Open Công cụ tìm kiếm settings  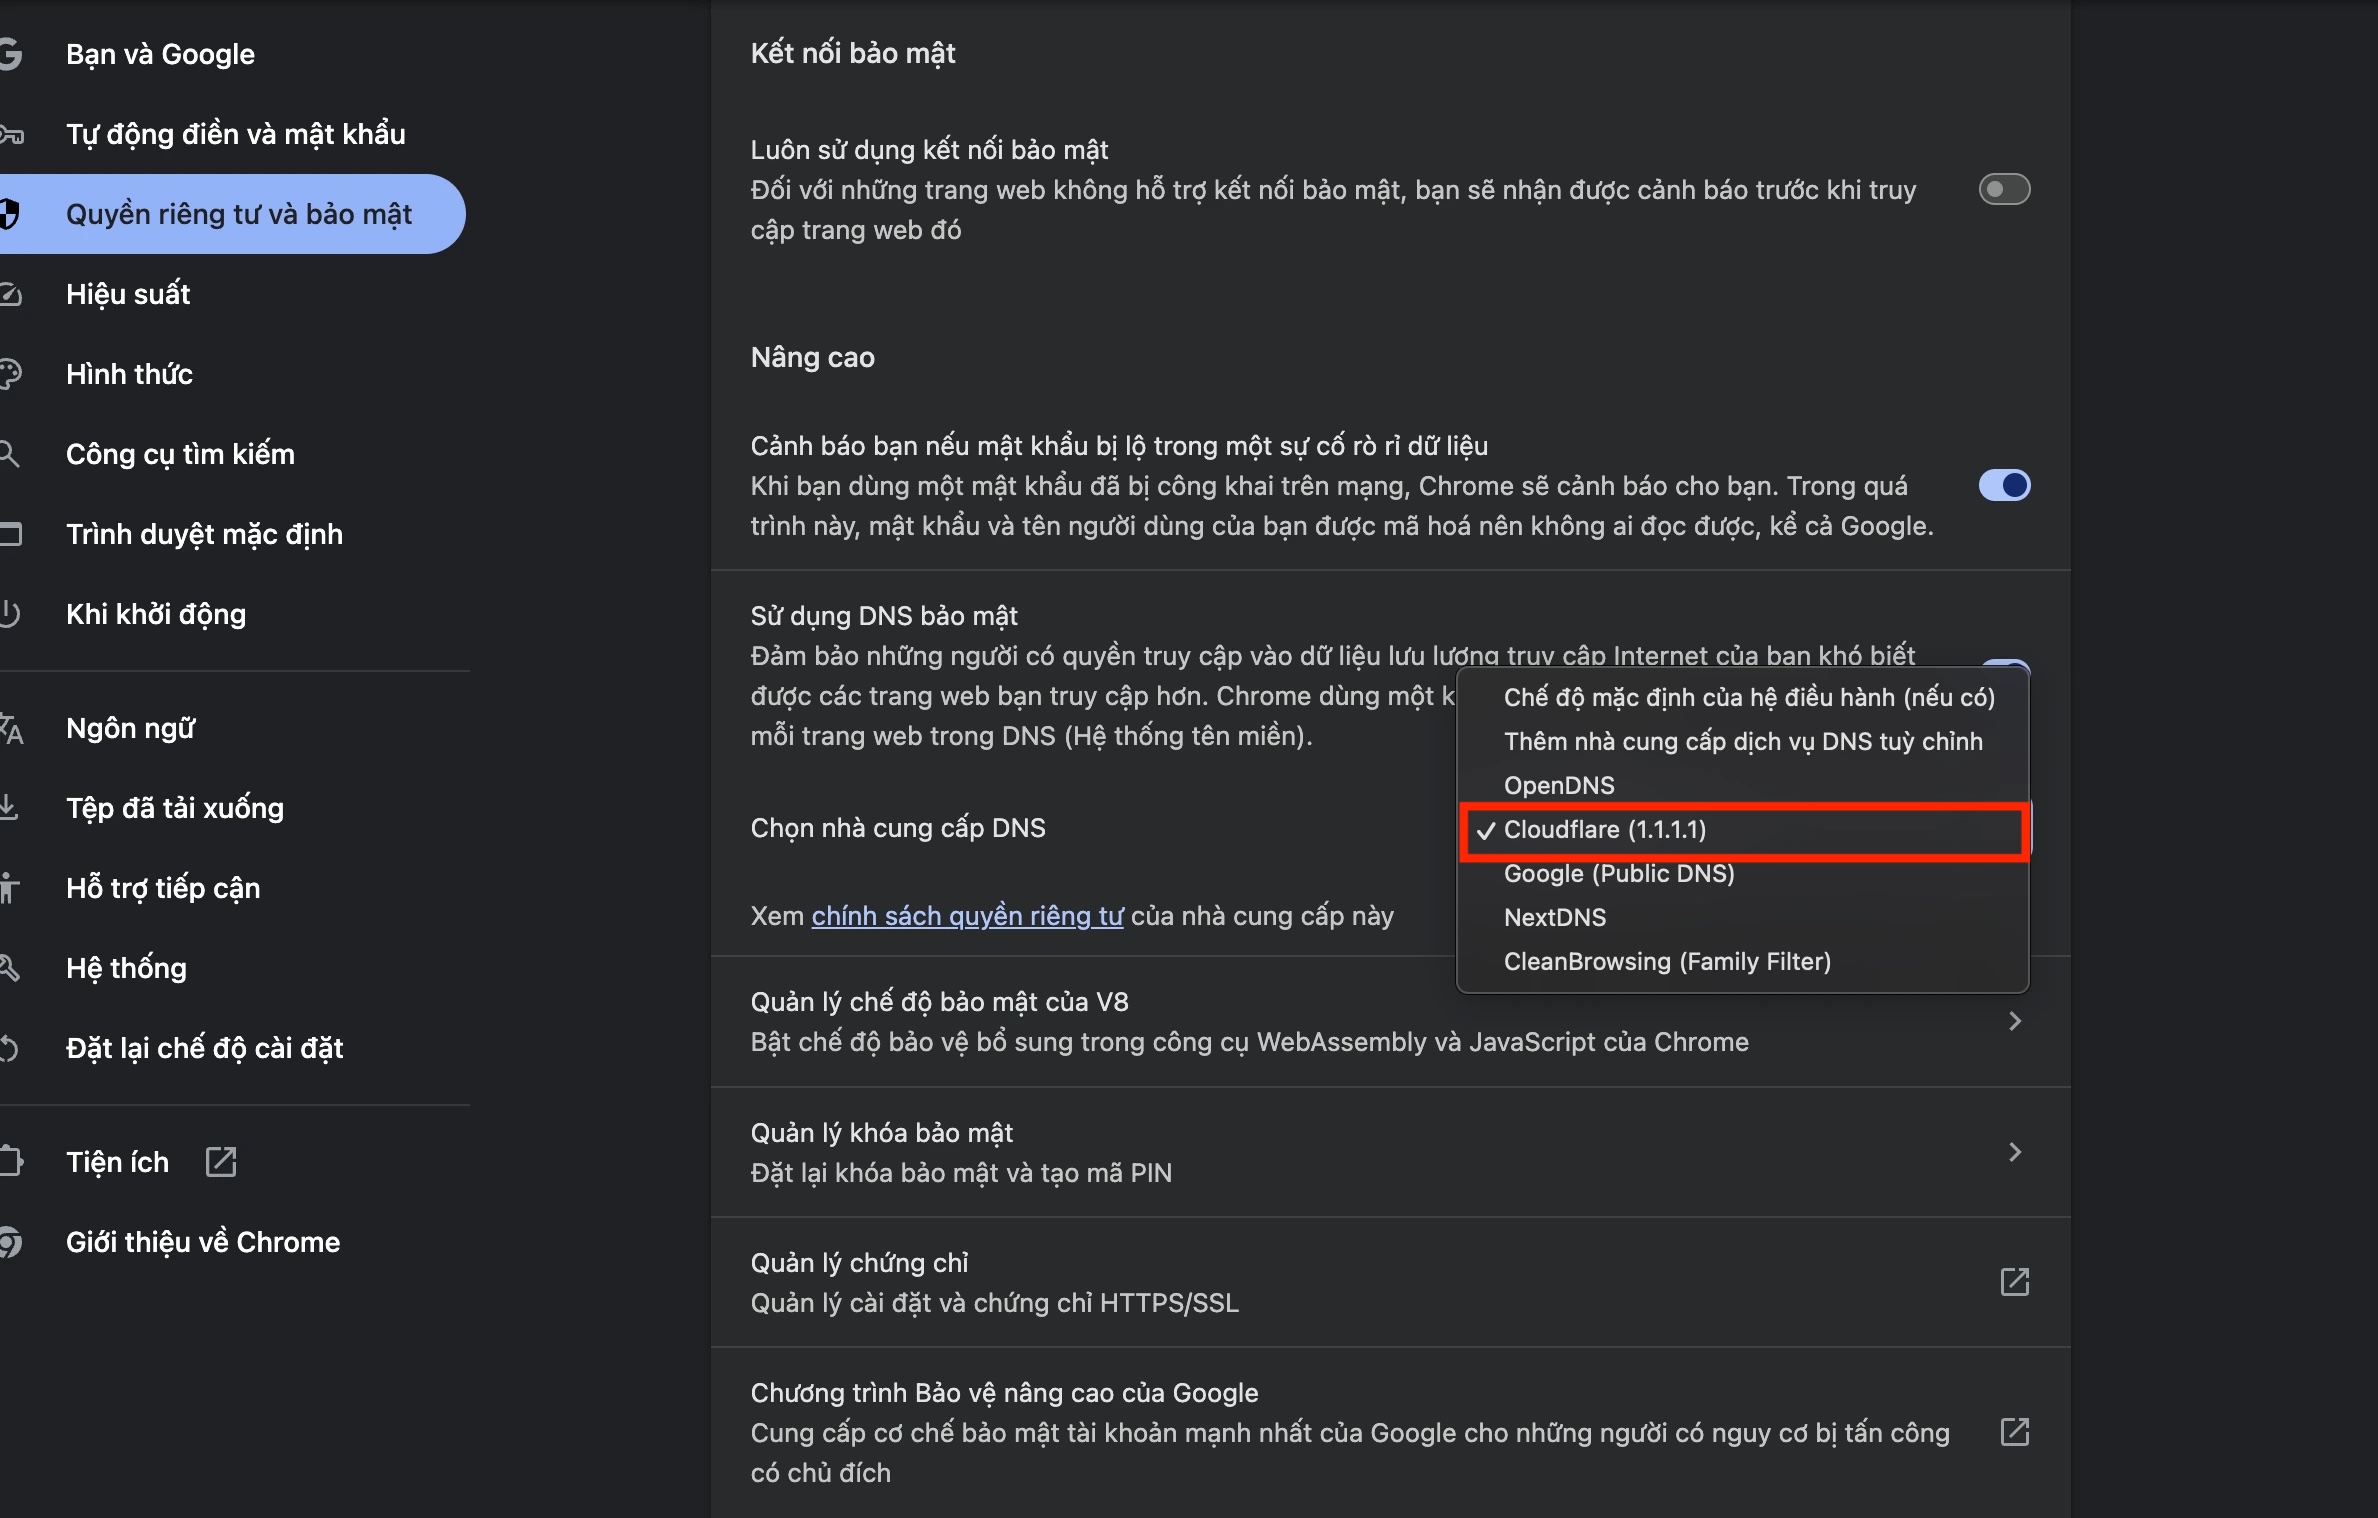[x=181, y=454]
